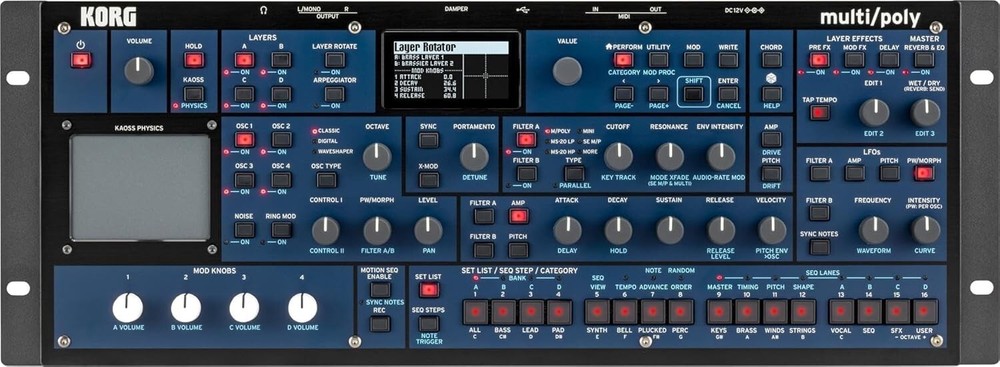Select MASTER REVERB & EQ effect
Image resolution: width=1000 pixels, height=367 pixels.
coord(924,60)
